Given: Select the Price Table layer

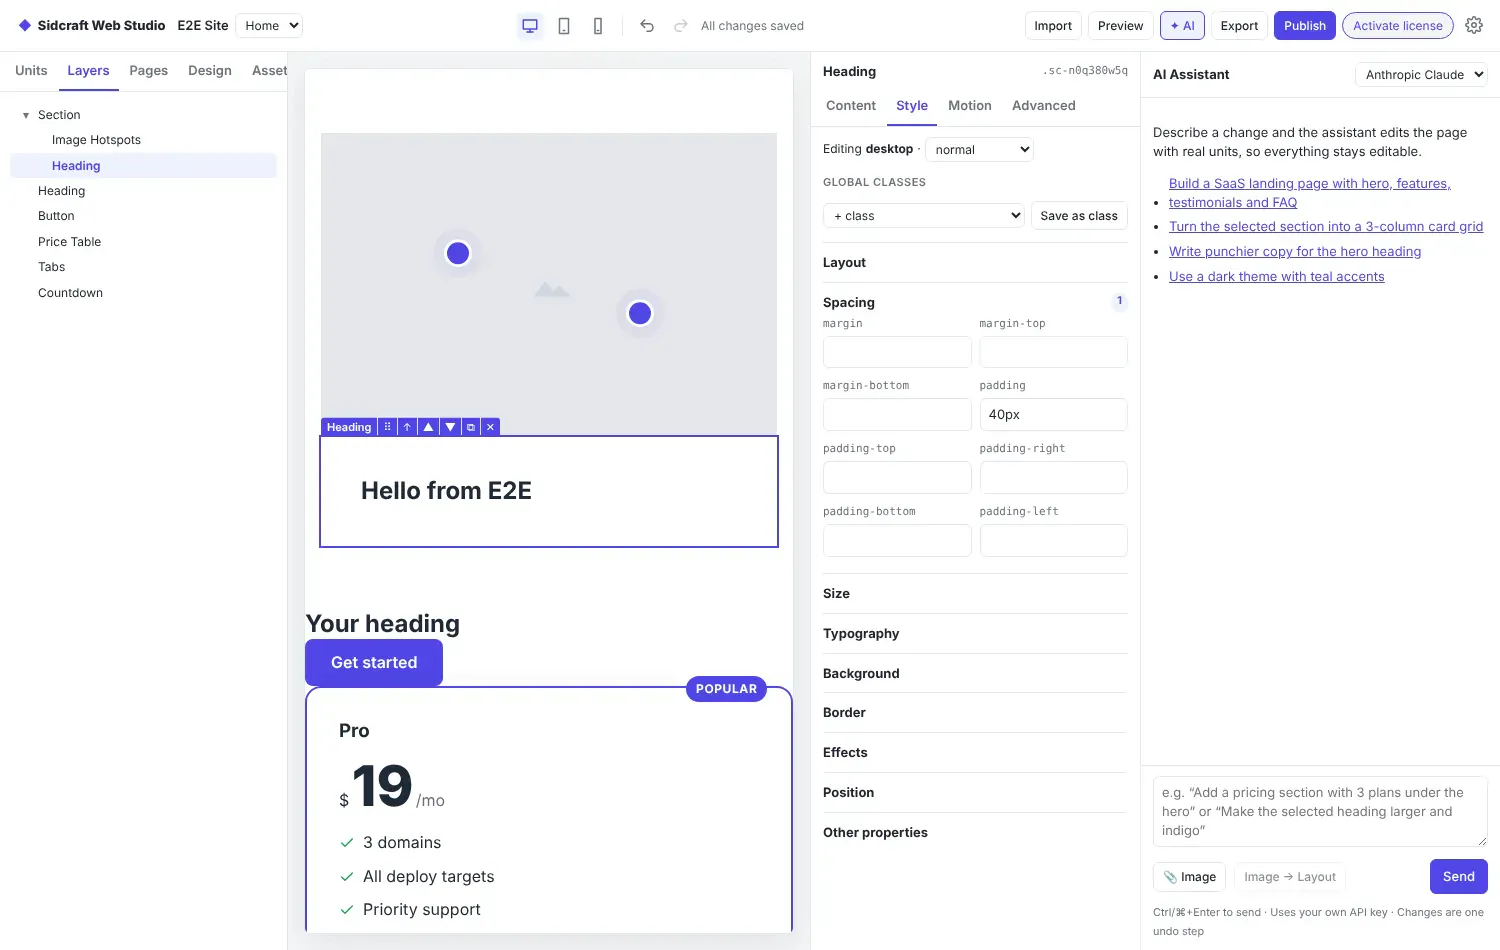Looking at the screenshot, I should tap(143, 242).
